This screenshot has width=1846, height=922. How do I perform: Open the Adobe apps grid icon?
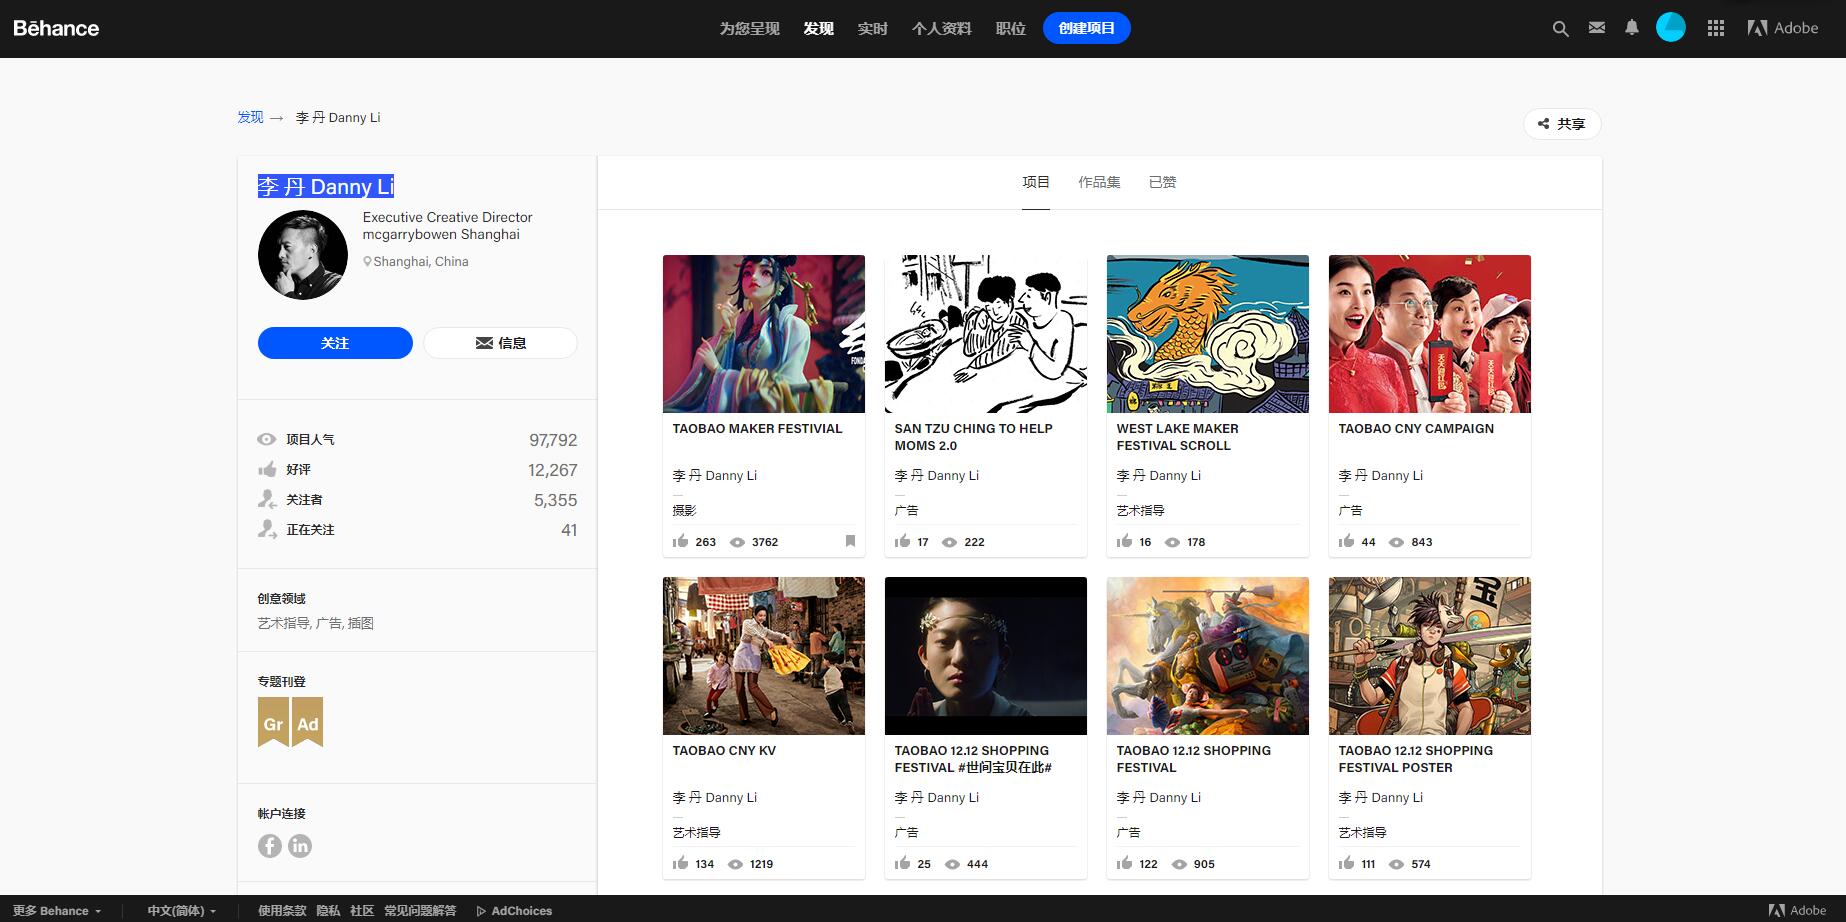(1716, 28)
